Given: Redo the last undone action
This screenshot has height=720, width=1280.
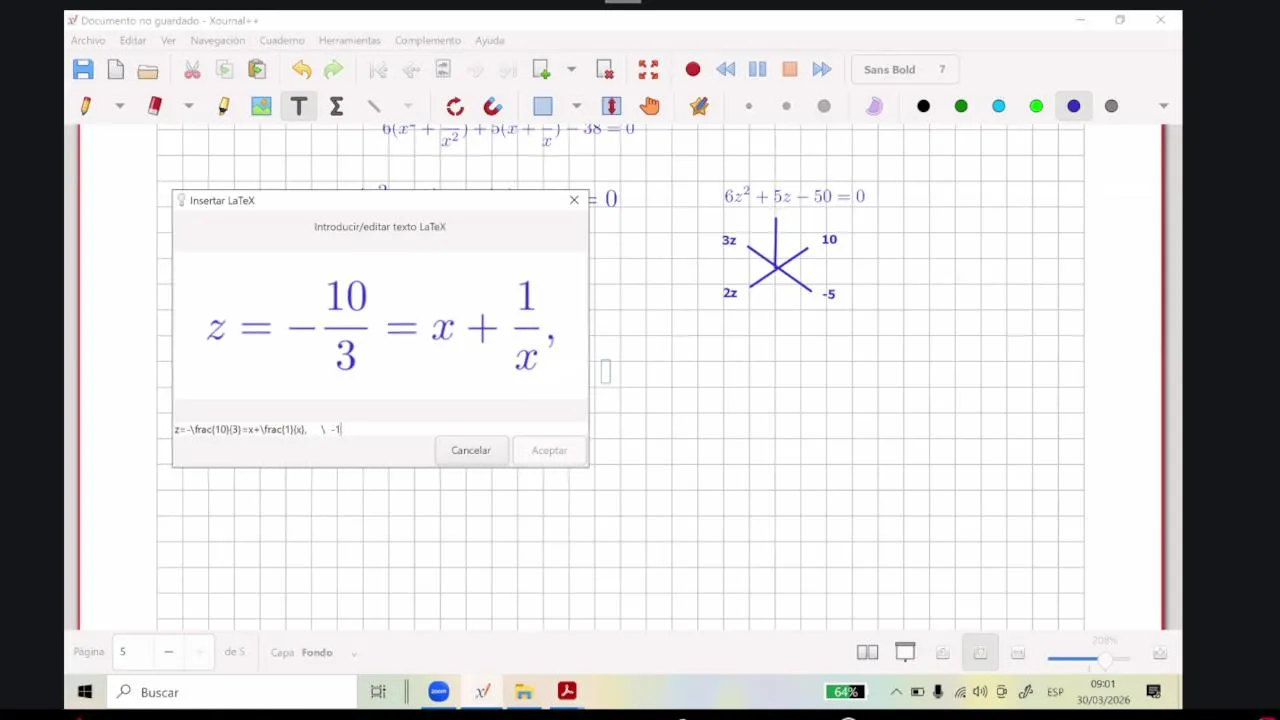Looking at the screenshot, I should 333,69.
